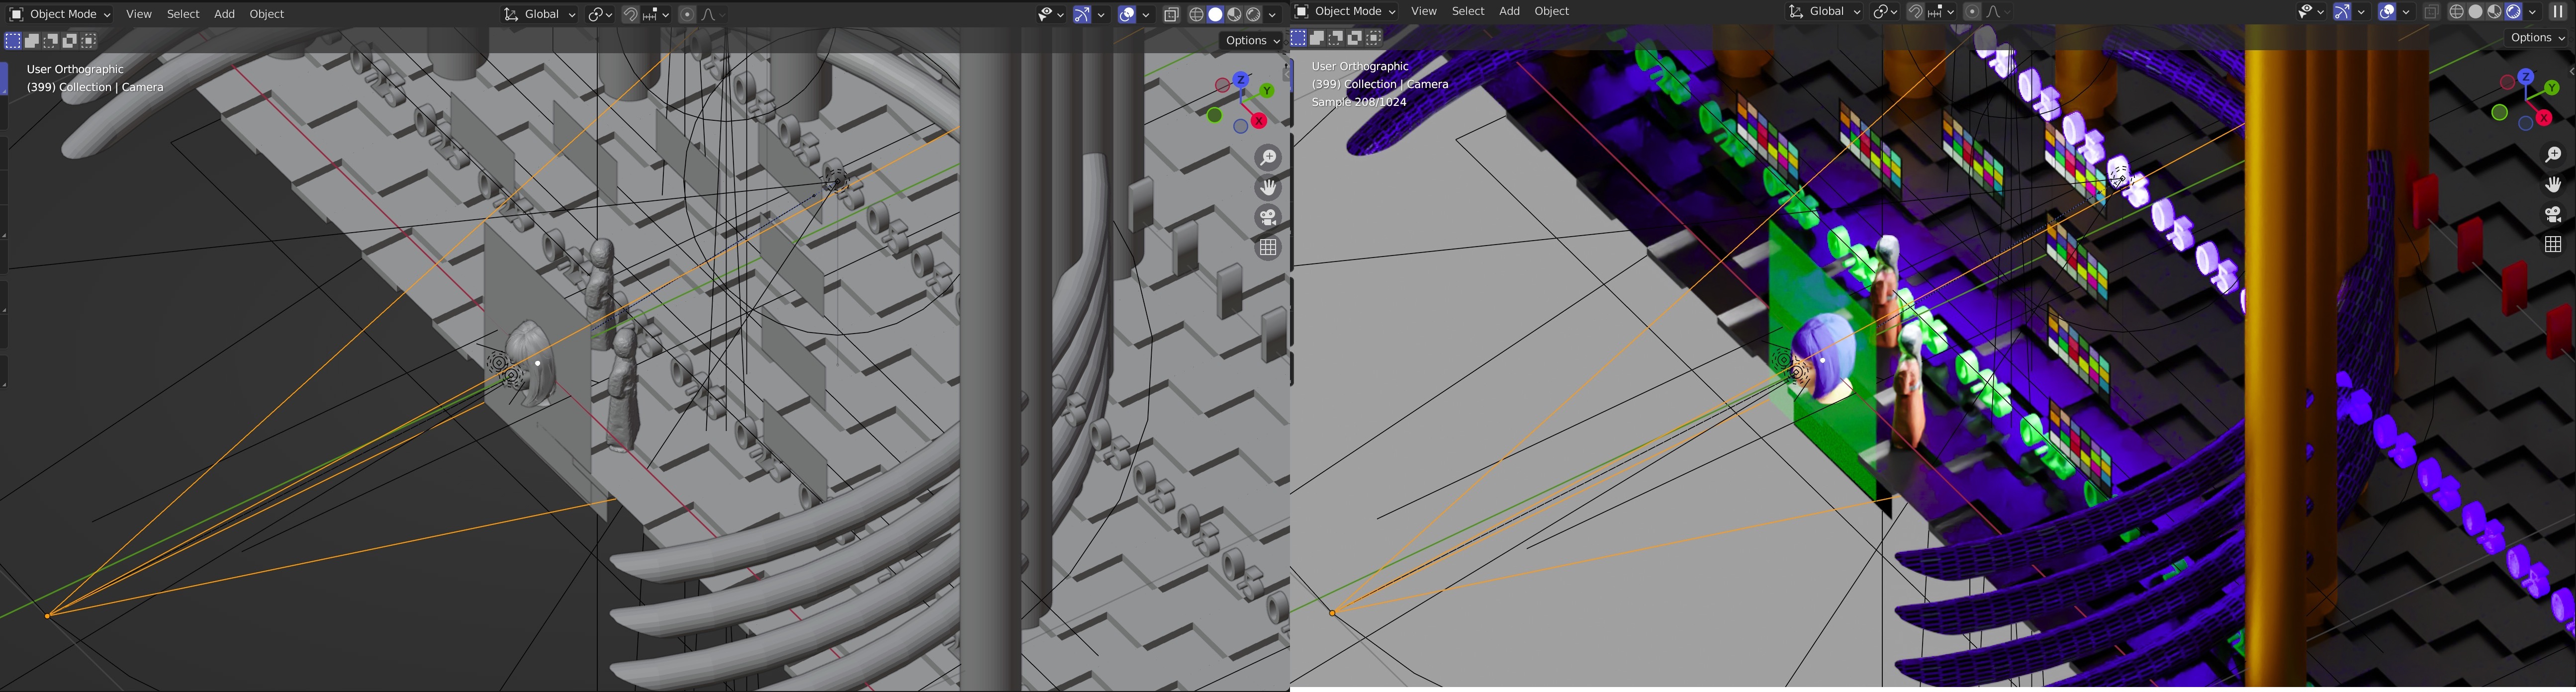Open snapping options dropdown in right viewport
The image size is (2576, 692).
tap(1942, 11)
